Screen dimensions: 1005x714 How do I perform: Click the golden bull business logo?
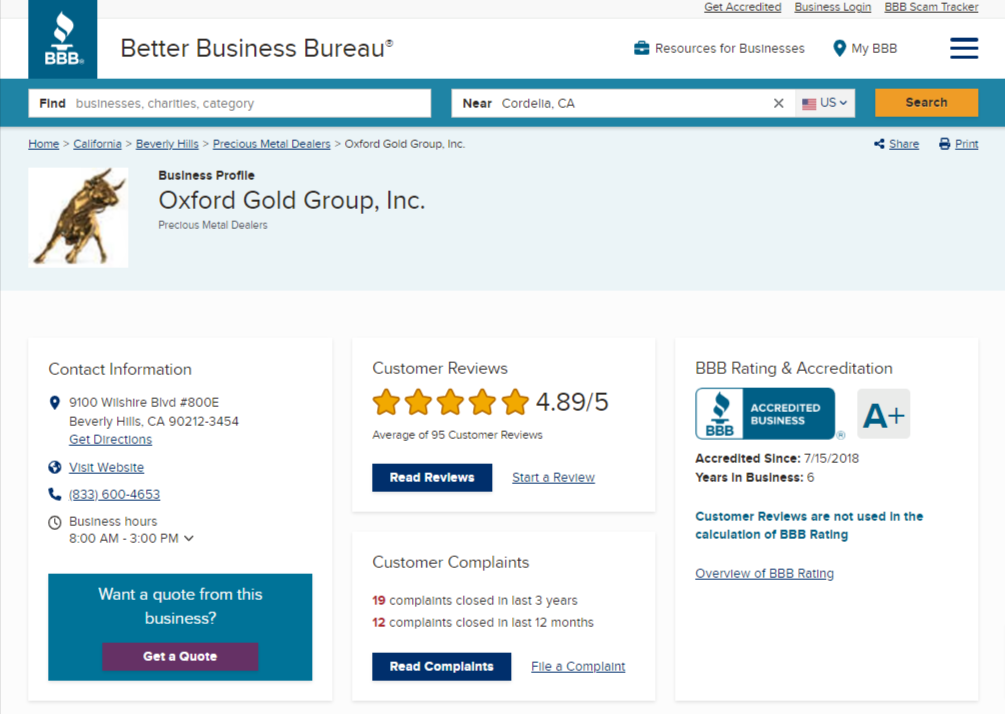[78, 217]
